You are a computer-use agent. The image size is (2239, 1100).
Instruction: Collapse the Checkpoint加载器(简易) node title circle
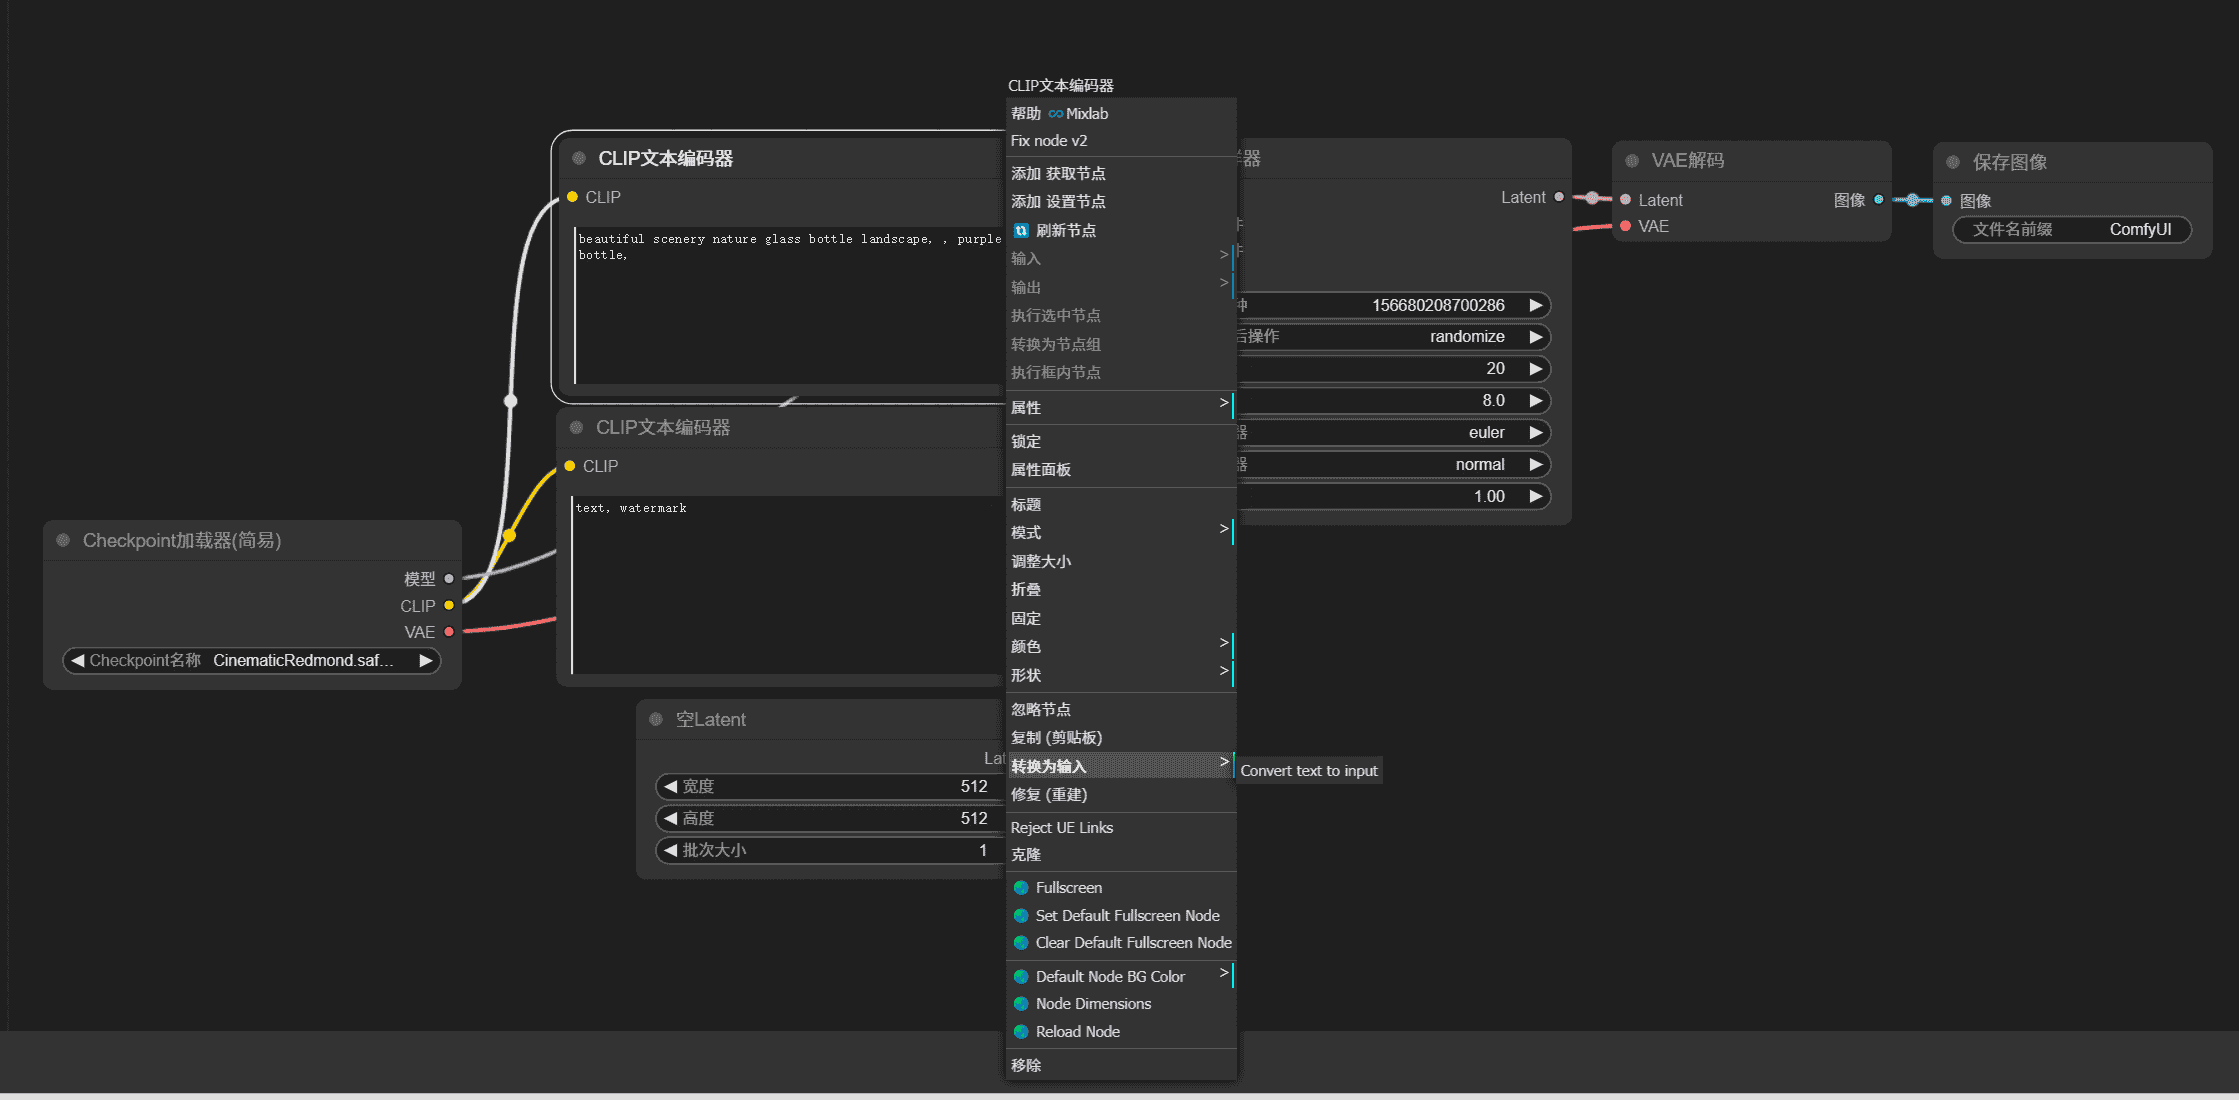tap(64, 540)
